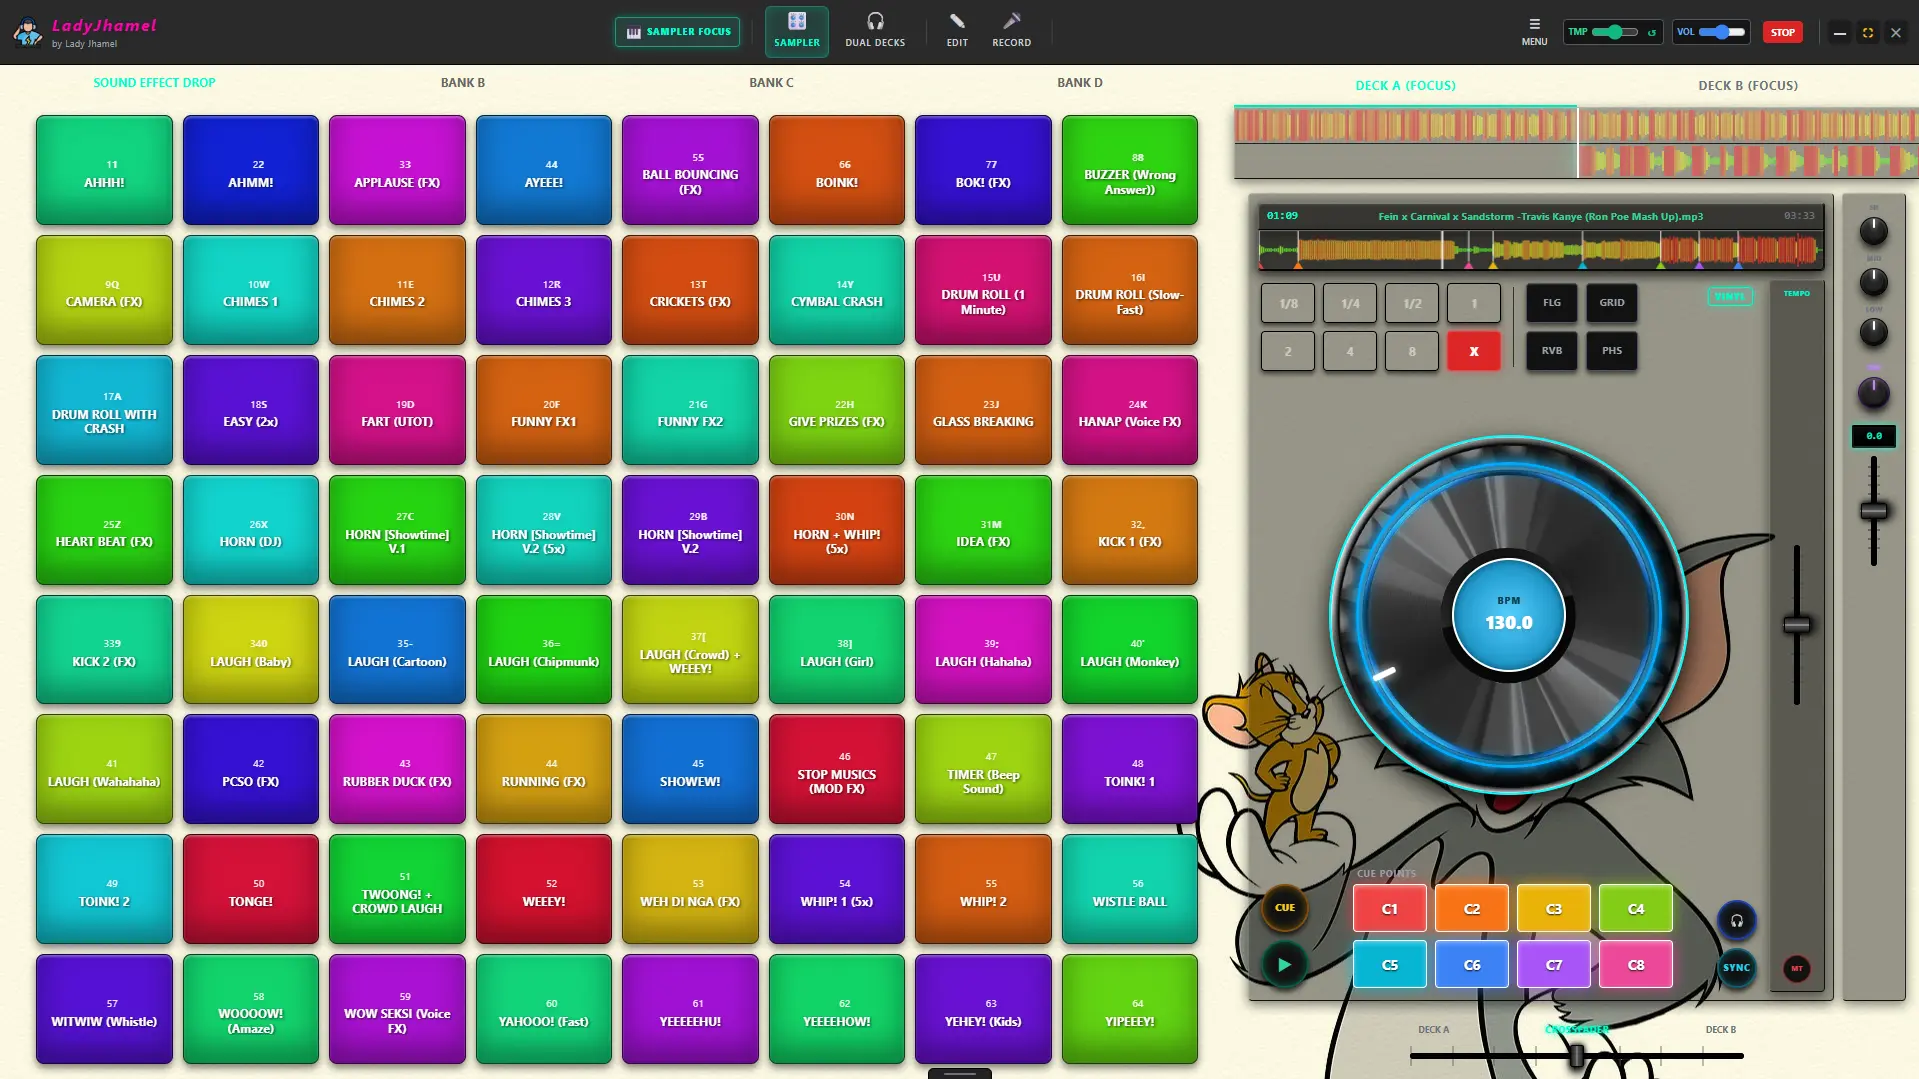Click the red X loop exit button

[1473, 351]
